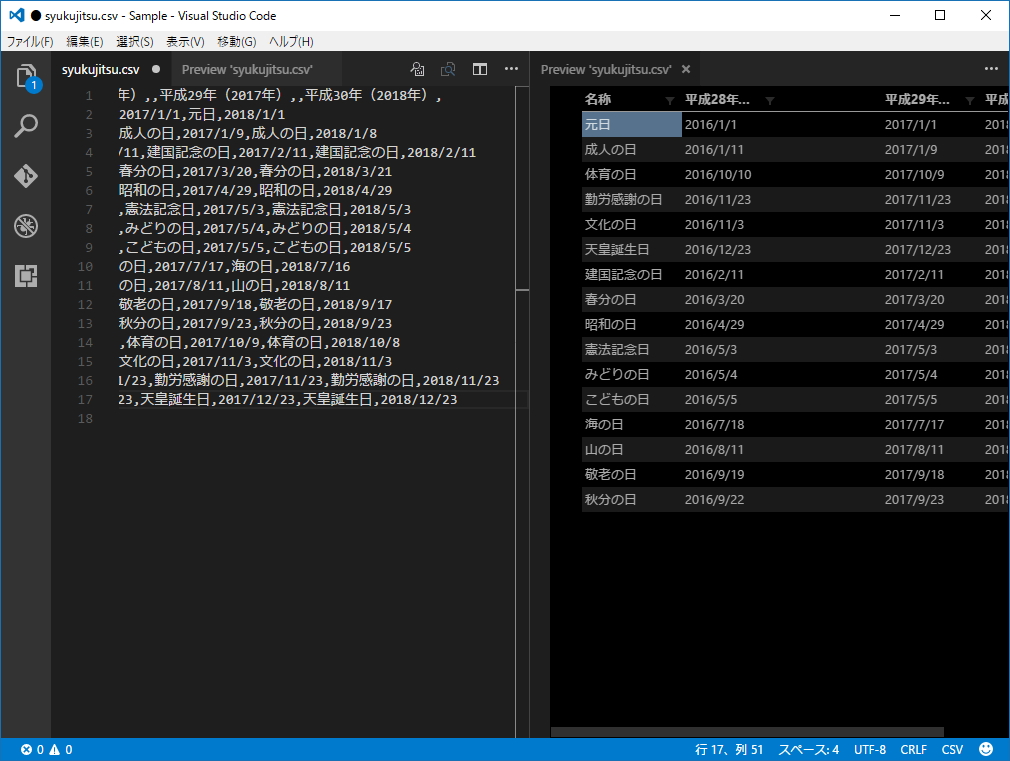
Task: Select the こどもの日 cell in preview
Action: coord(631,400)
